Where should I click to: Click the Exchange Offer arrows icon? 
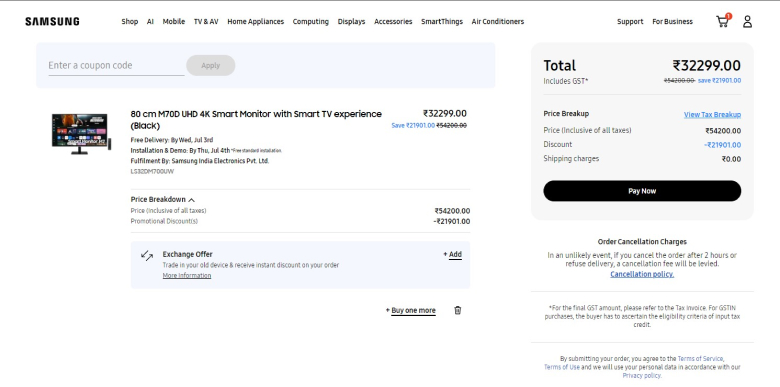[147, 256]
